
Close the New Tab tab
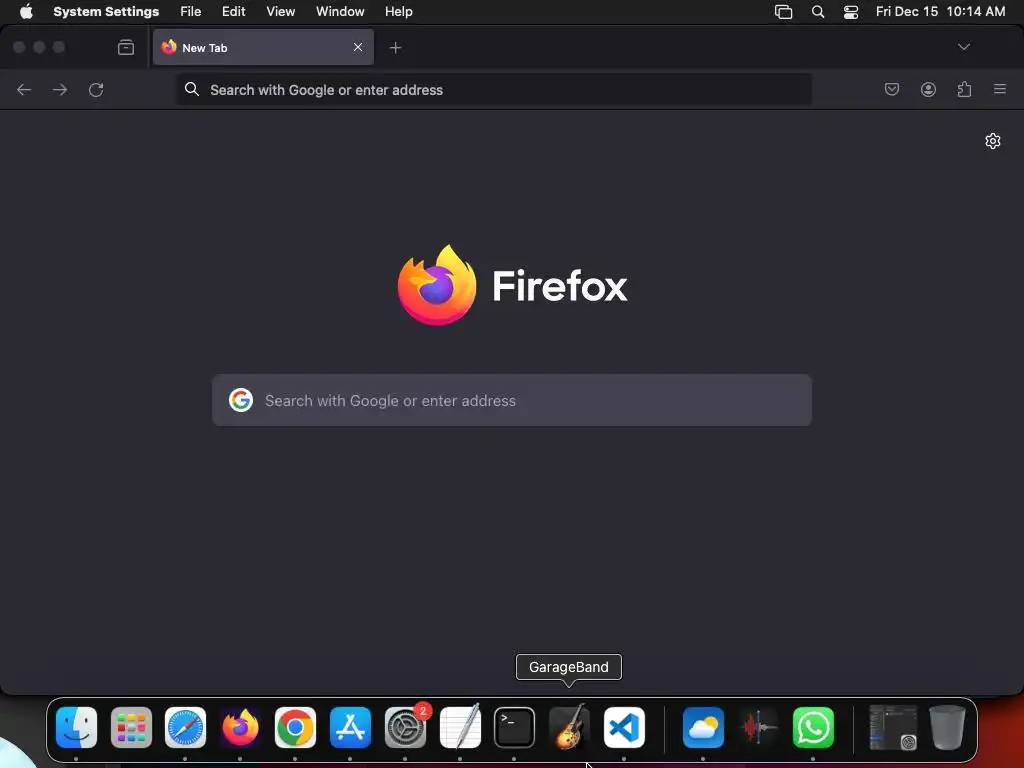(x=358, y=47)
